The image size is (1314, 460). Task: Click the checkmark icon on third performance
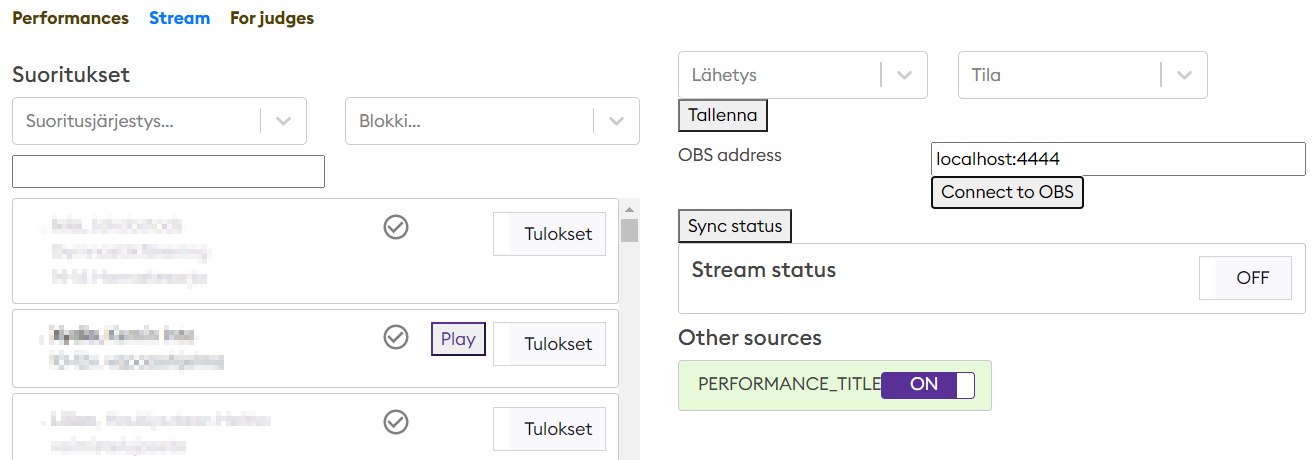click(396, 422)
